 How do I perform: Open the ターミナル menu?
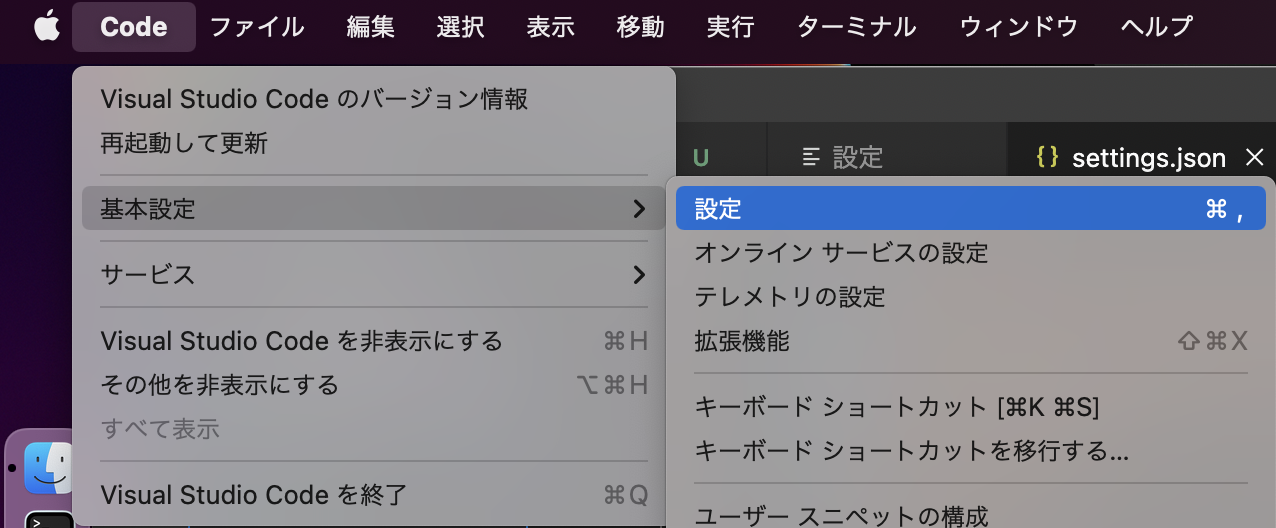pyautogui.click(x=856, y=27)
